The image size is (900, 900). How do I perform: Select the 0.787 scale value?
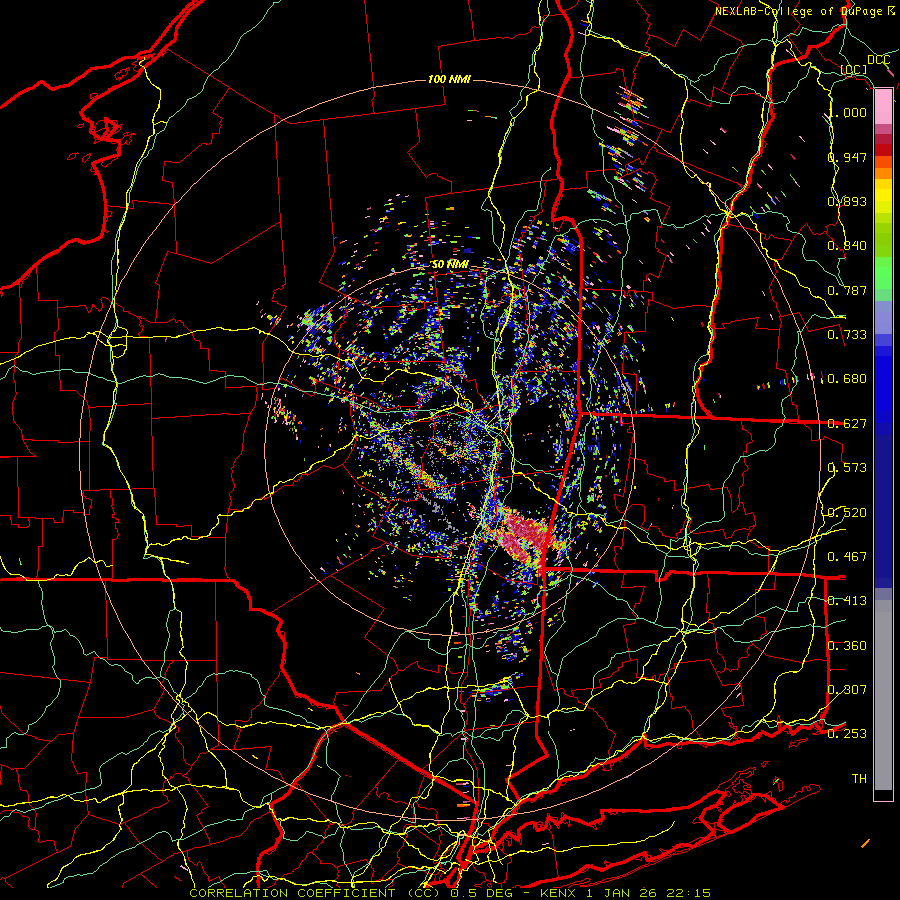847,290
